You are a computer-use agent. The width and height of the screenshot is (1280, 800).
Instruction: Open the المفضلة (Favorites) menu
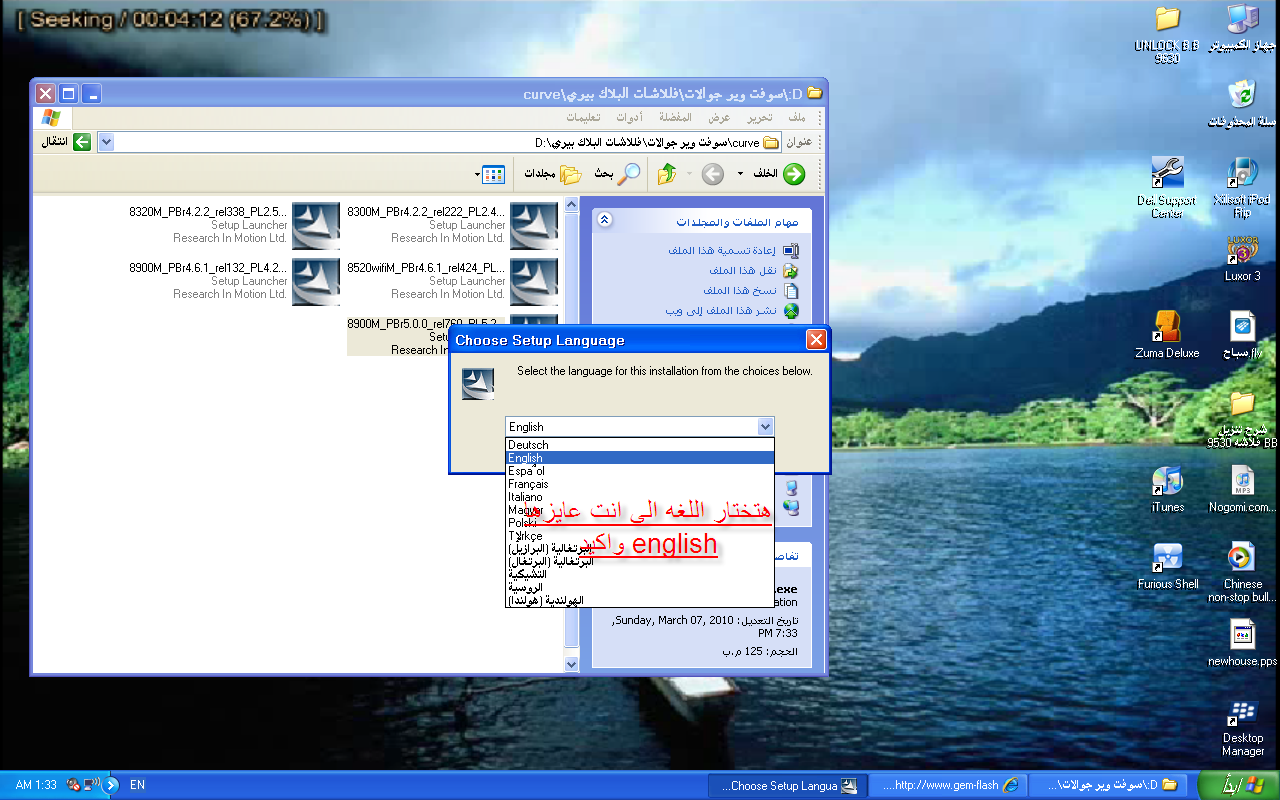676,118
